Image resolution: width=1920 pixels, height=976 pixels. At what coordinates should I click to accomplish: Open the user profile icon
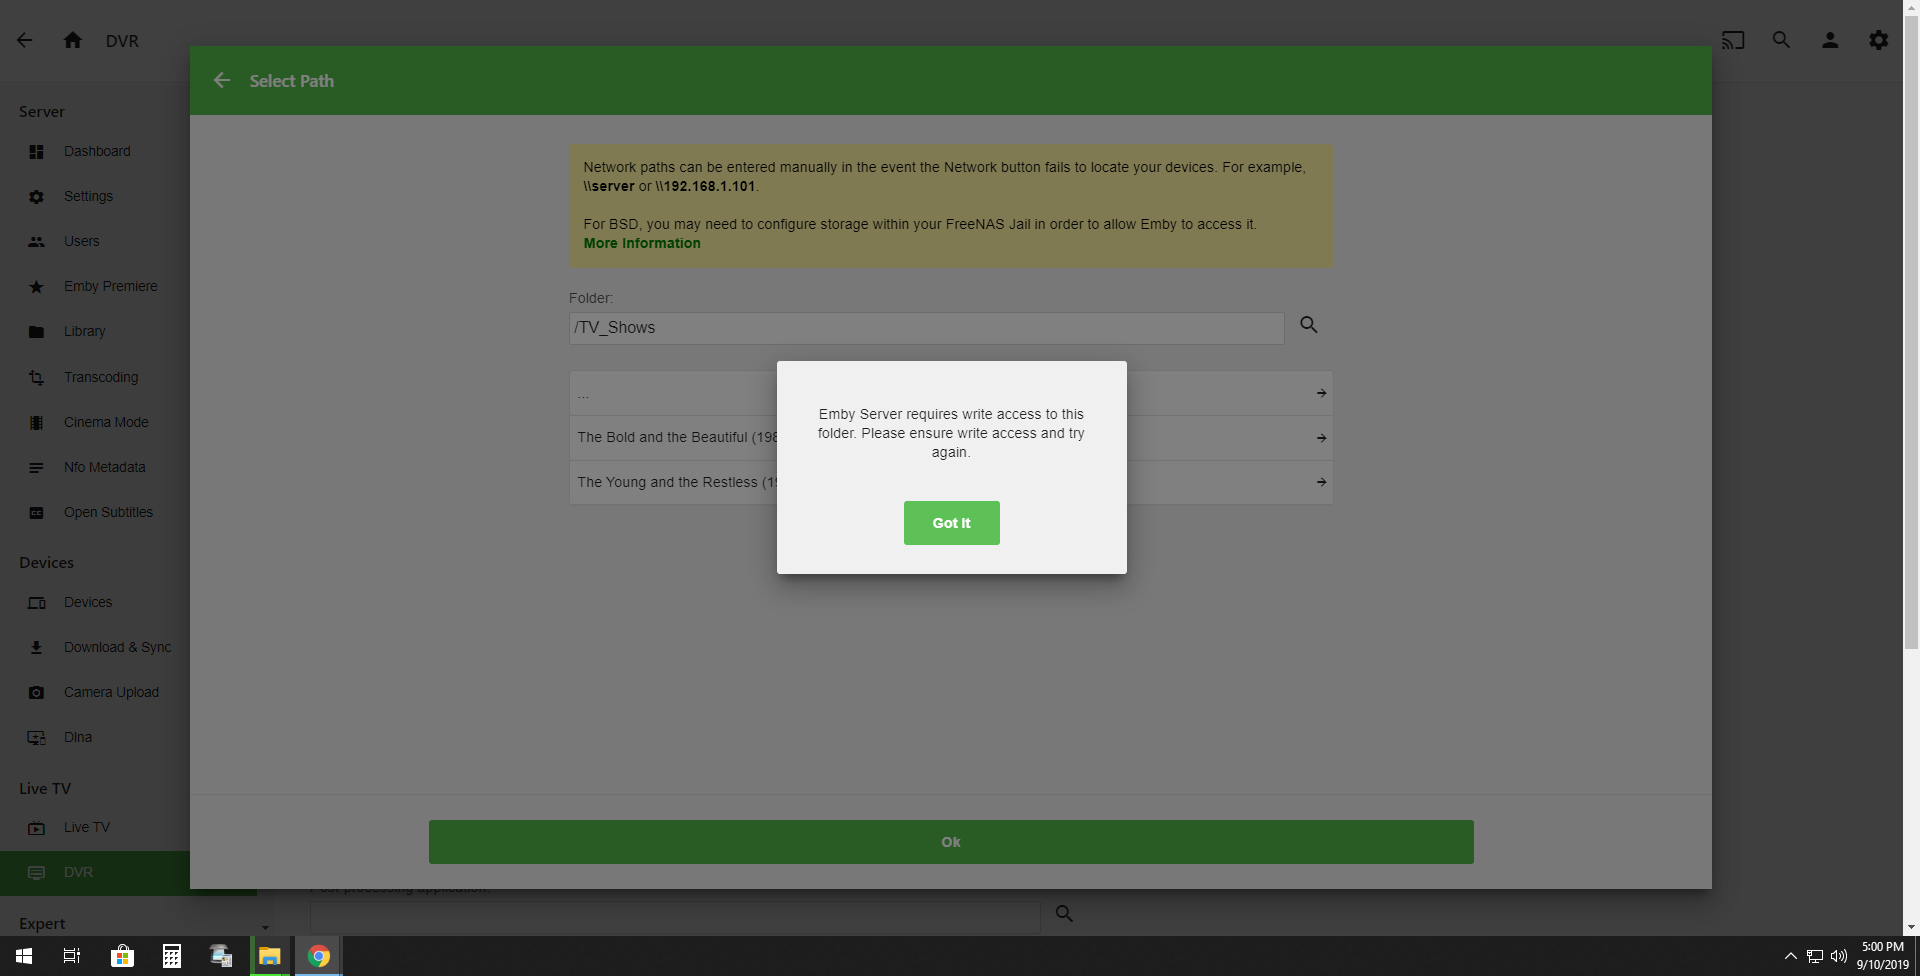pyautogui.click(x=1830, y=40)
